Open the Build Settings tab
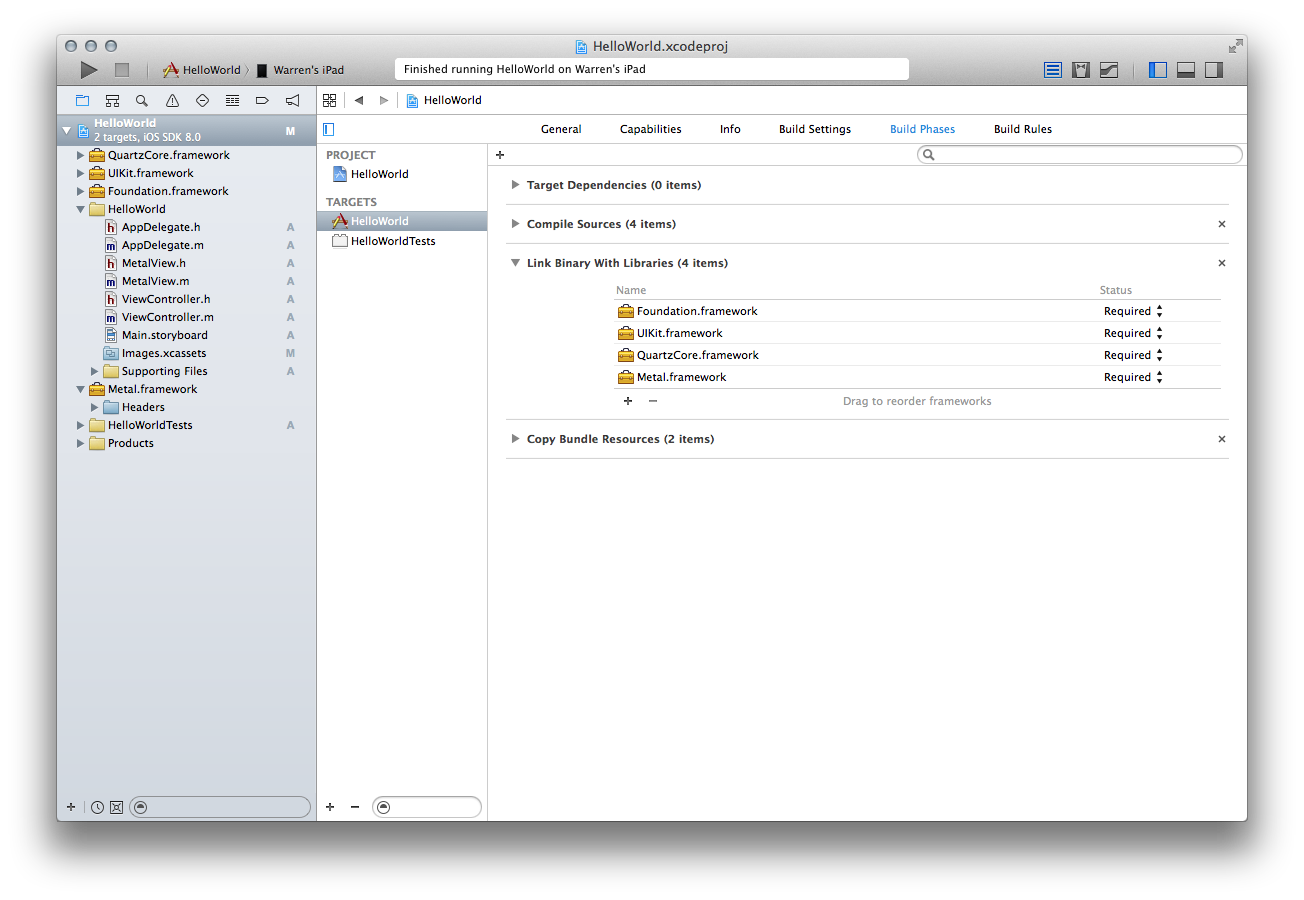Image resolution: width=1304 pixels, height=900 pixels. pos(815,129)
